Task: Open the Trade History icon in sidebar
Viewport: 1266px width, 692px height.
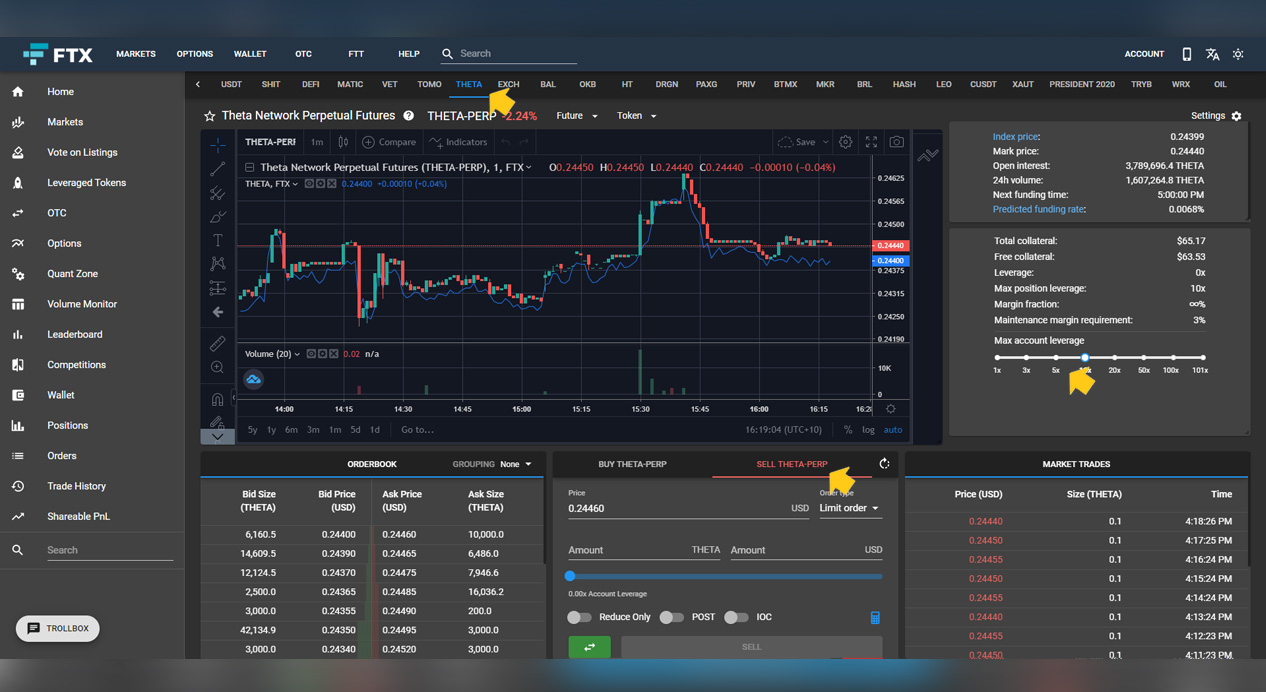Action: click(x=18, y=486)
